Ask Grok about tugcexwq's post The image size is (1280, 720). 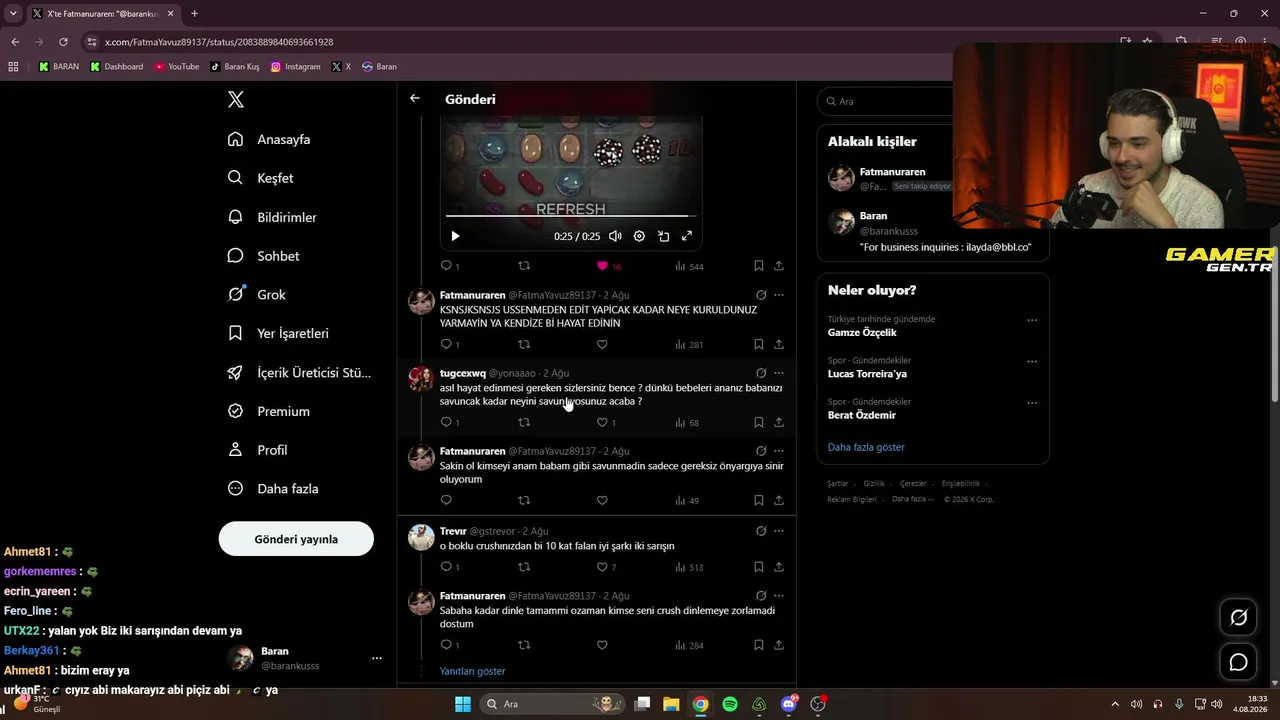[761, 373]
